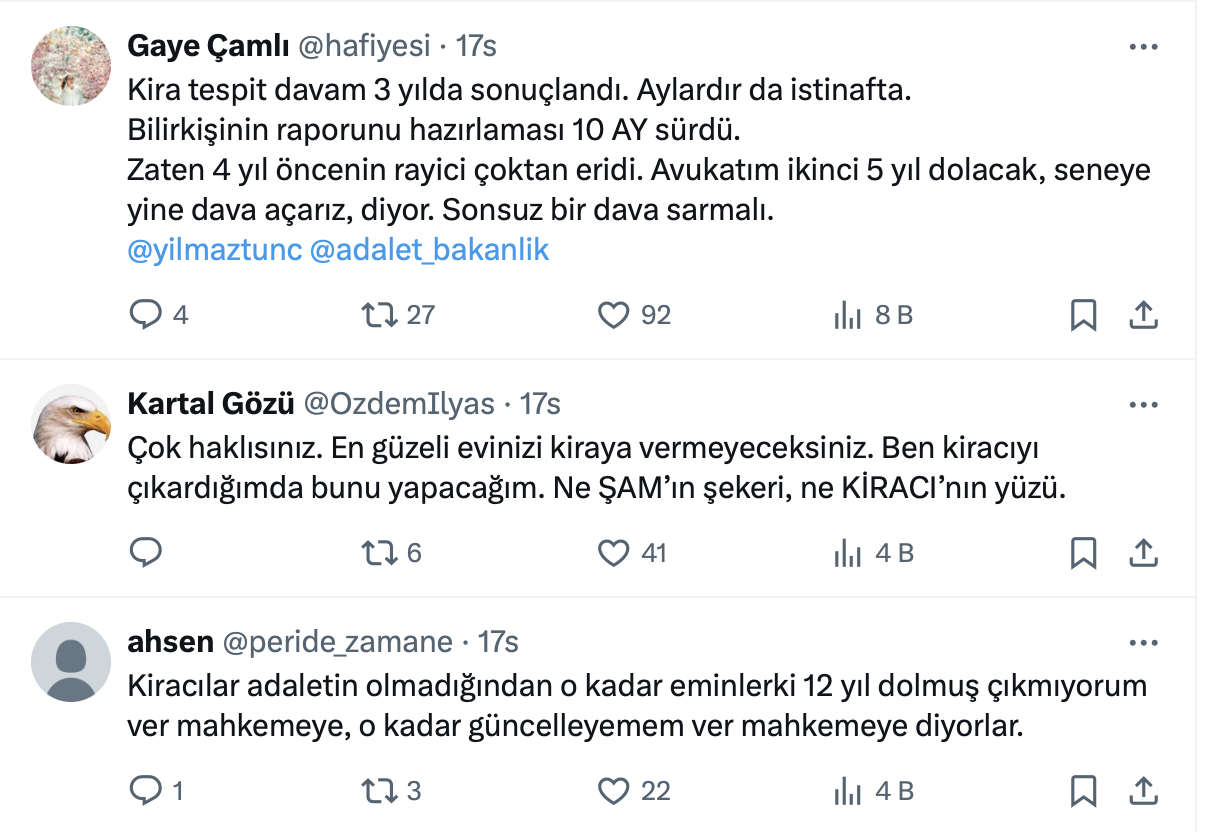Reply to Kartal Gözü's tweet
Image resolution: width=1206 pixels, height=832 pixels.
[146, 552]
